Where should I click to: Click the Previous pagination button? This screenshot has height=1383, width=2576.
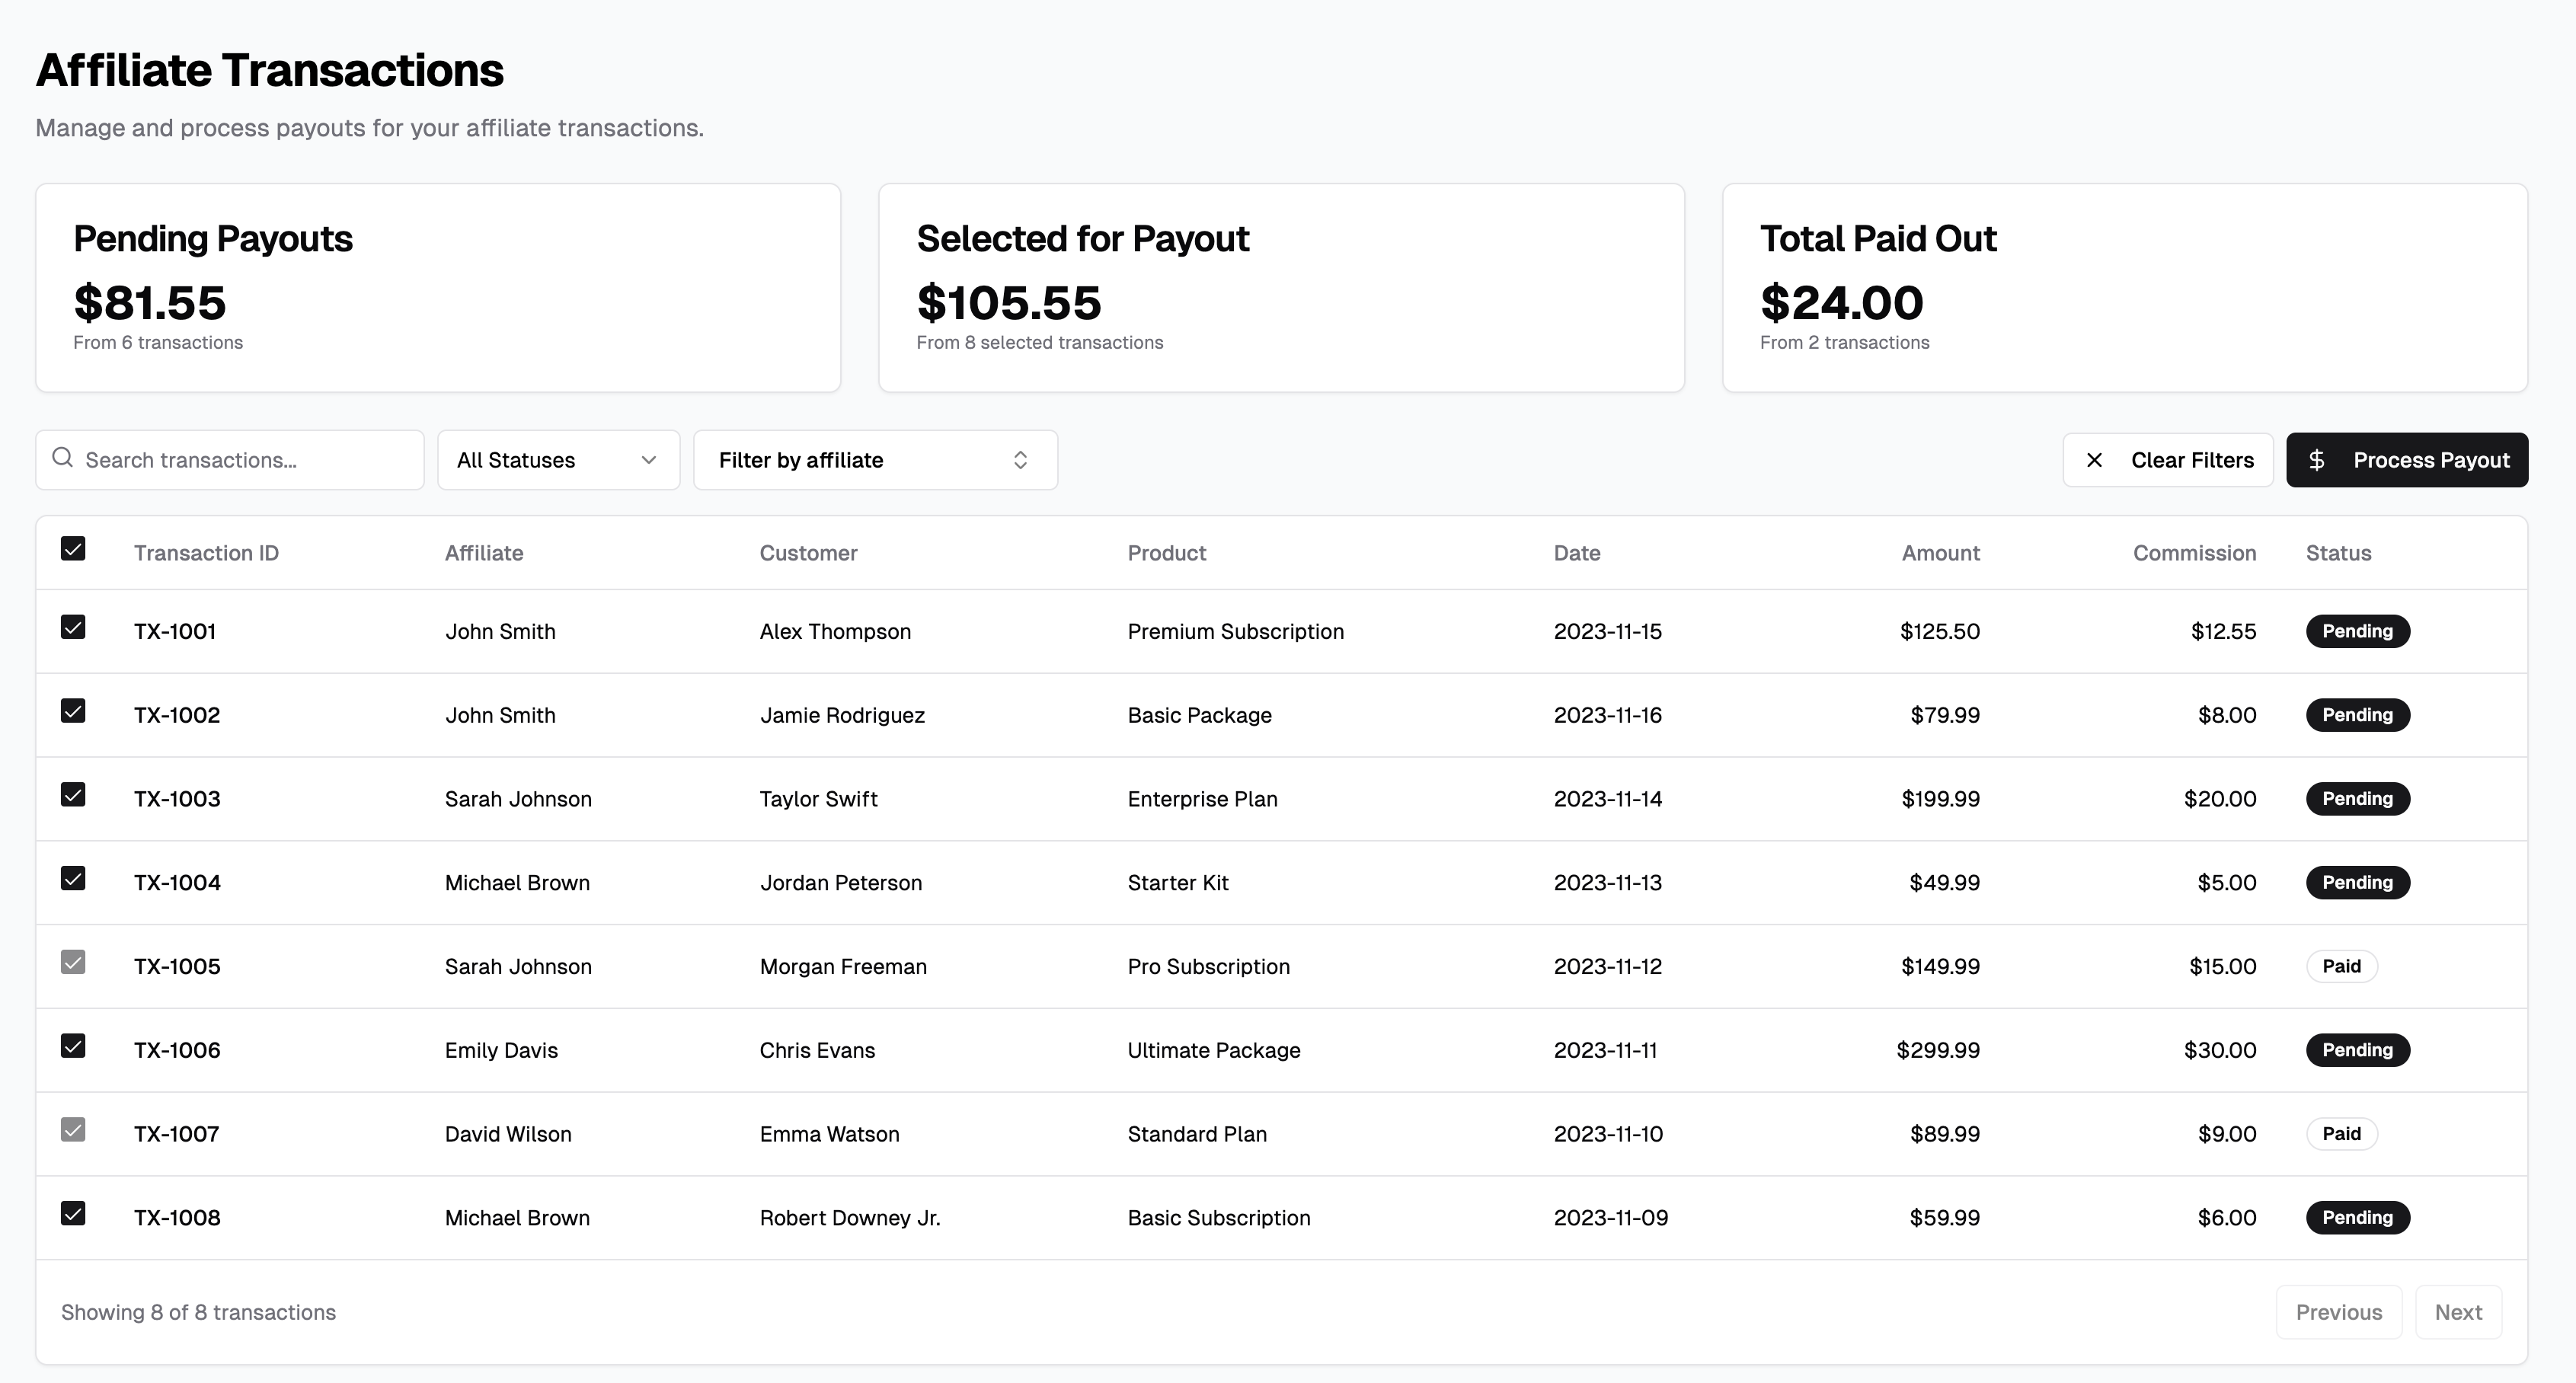click(2339, 1312)
